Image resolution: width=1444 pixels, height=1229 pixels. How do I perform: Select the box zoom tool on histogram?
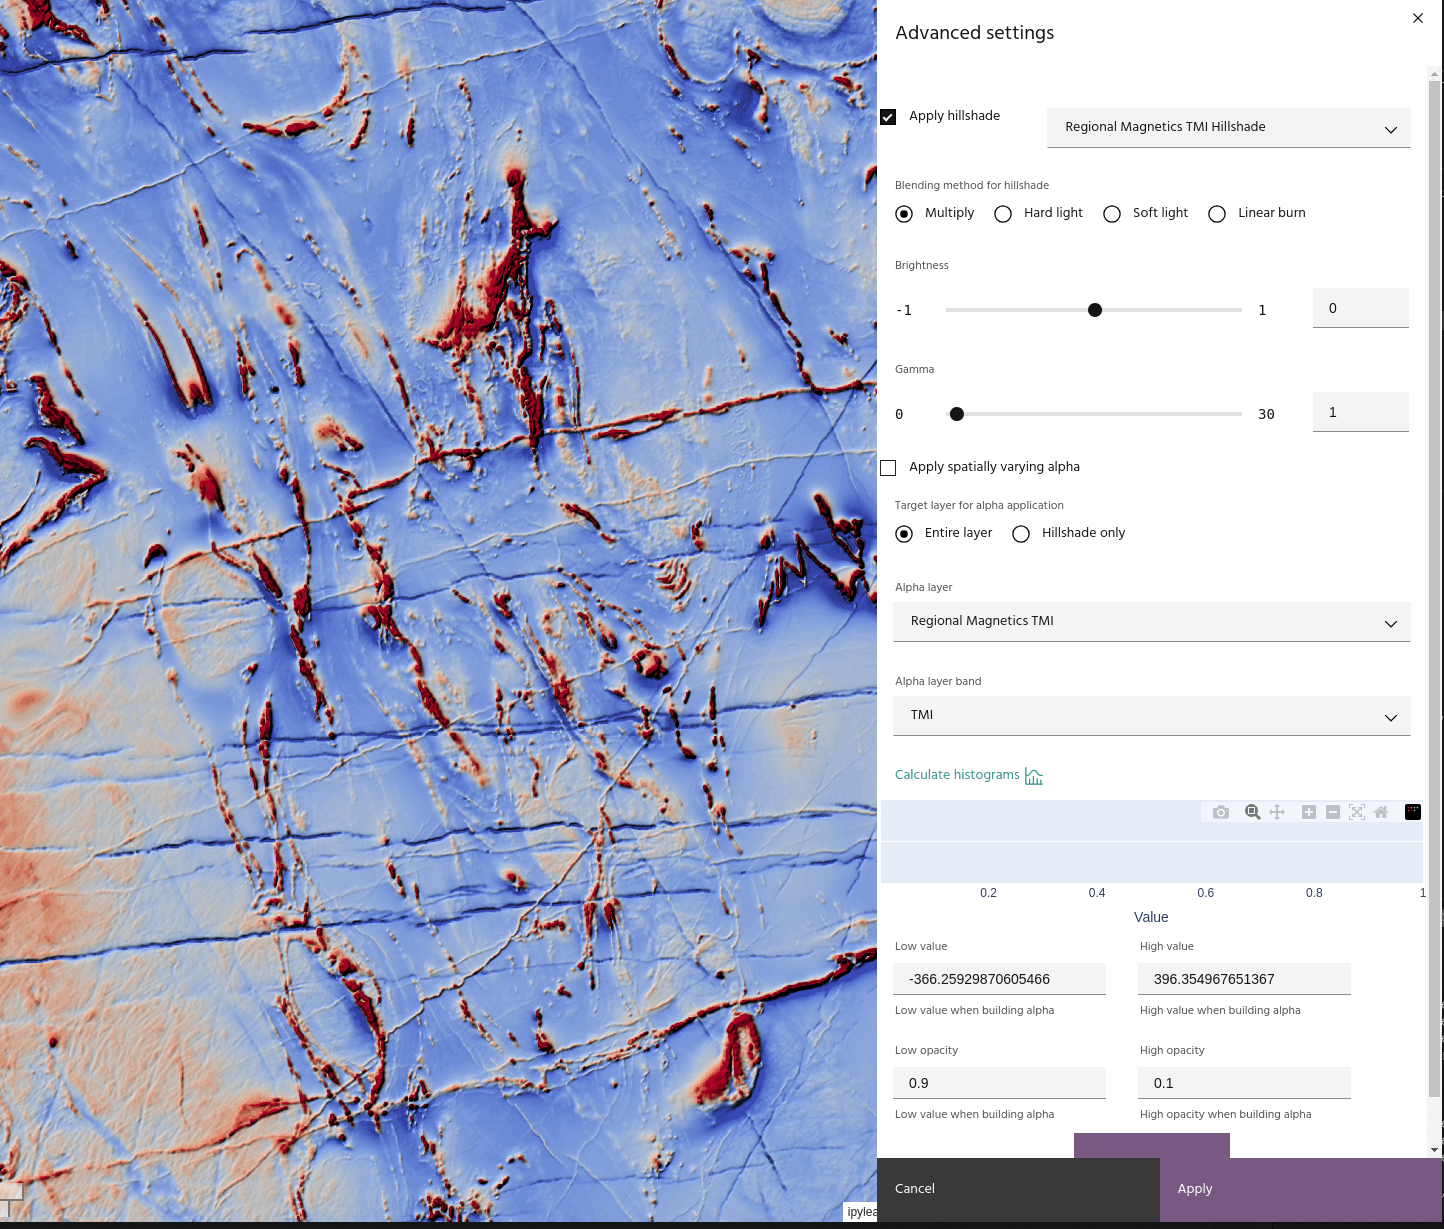point(1252,812)
